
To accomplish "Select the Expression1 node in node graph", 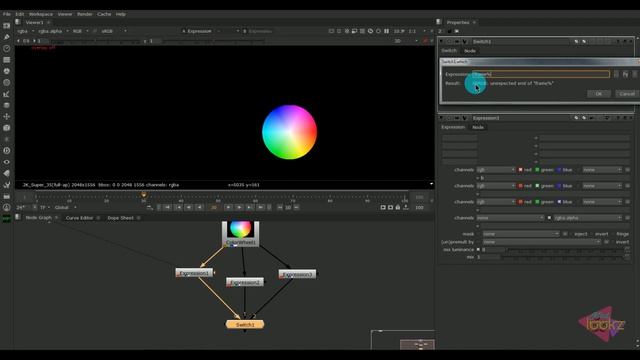I will click(x=194, y=273).
